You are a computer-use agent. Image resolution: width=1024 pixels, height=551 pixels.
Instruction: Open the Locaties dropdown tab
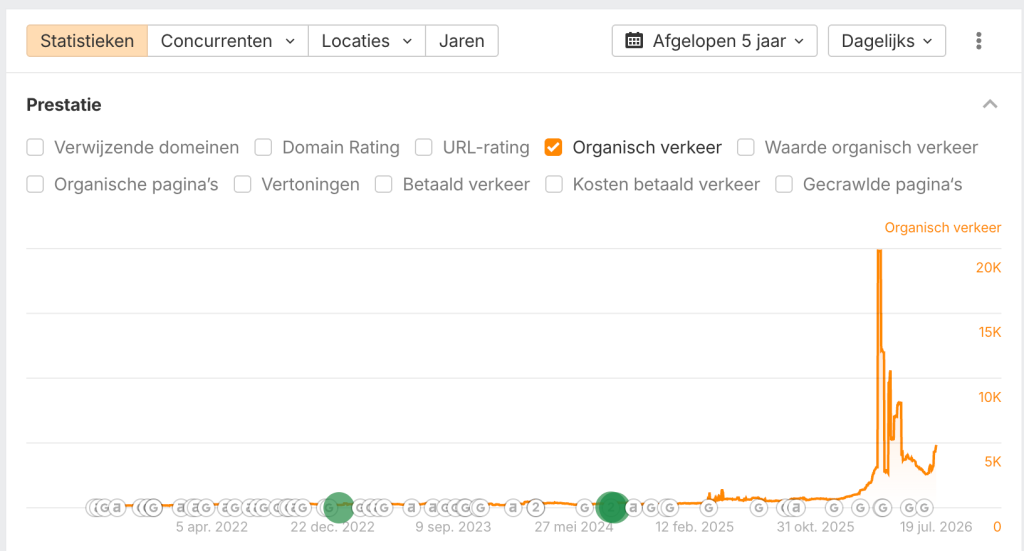(x=367, y=40)
